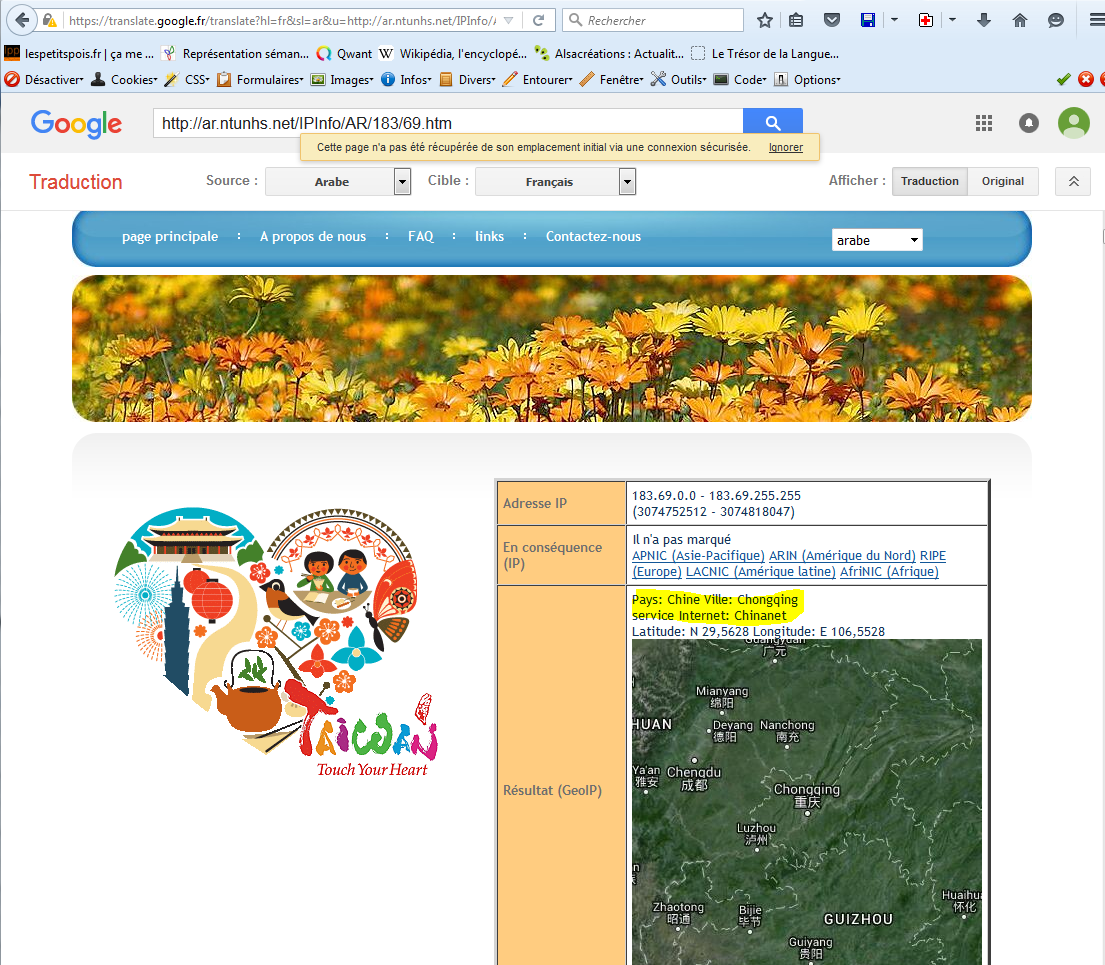This screenshot has height=965, width=1105.
Task: Follow the APNIC (Asie-Pacifique) link
Action: [x=698, y=556]
